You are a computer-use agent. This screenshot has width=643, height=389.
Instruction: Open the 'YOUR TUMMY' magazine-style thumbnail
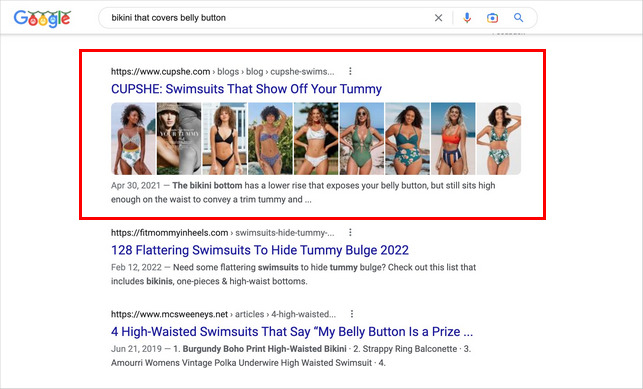[179, 139]
